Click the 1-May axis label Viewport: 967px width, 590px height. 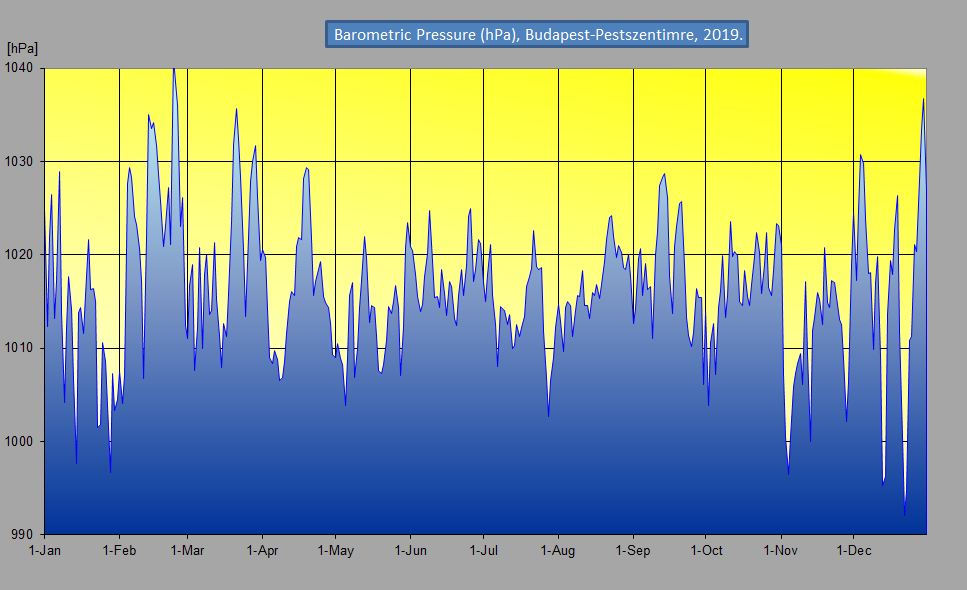(335, 550)
